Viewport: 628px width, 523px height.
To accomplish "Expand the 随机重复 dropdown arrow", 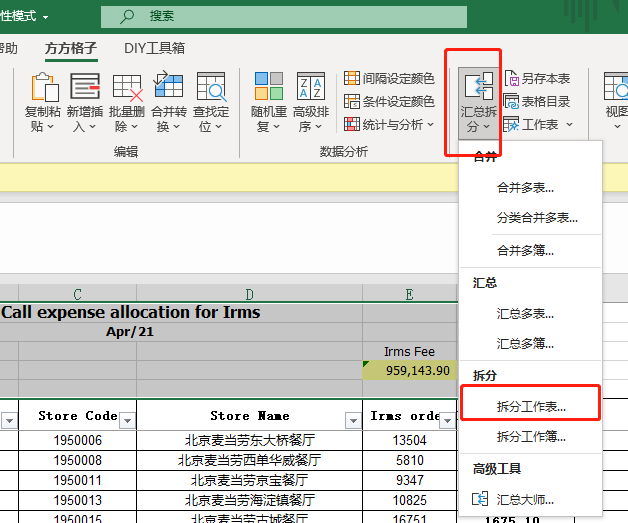I will click(x=277, y=127).
